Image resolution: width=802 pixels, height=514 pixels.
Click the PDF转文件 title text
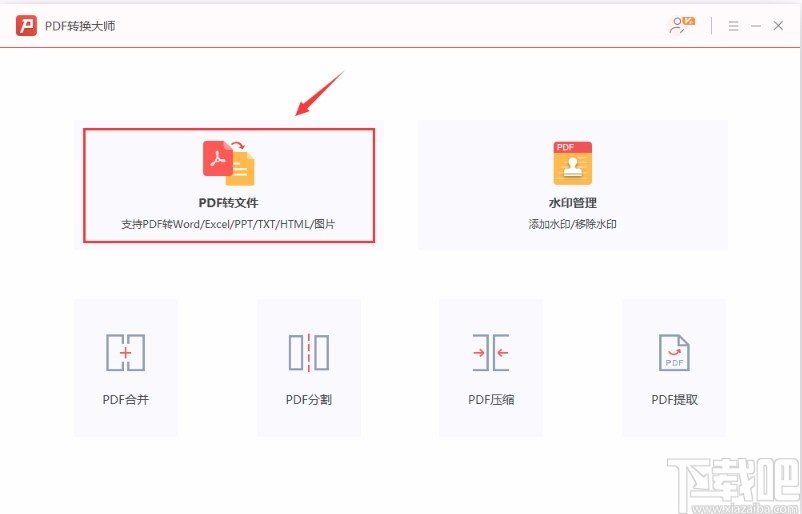click(x=228, y=203)
